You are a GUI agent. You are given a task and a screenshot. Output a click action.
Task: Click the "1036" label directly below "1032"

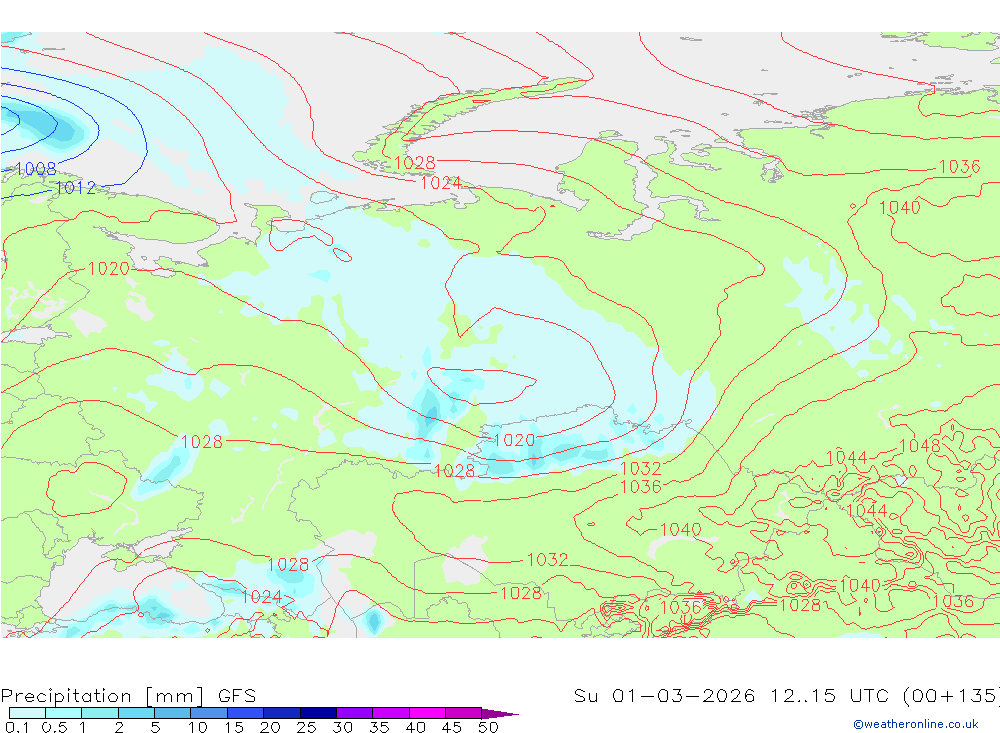[x=641, y=487]
